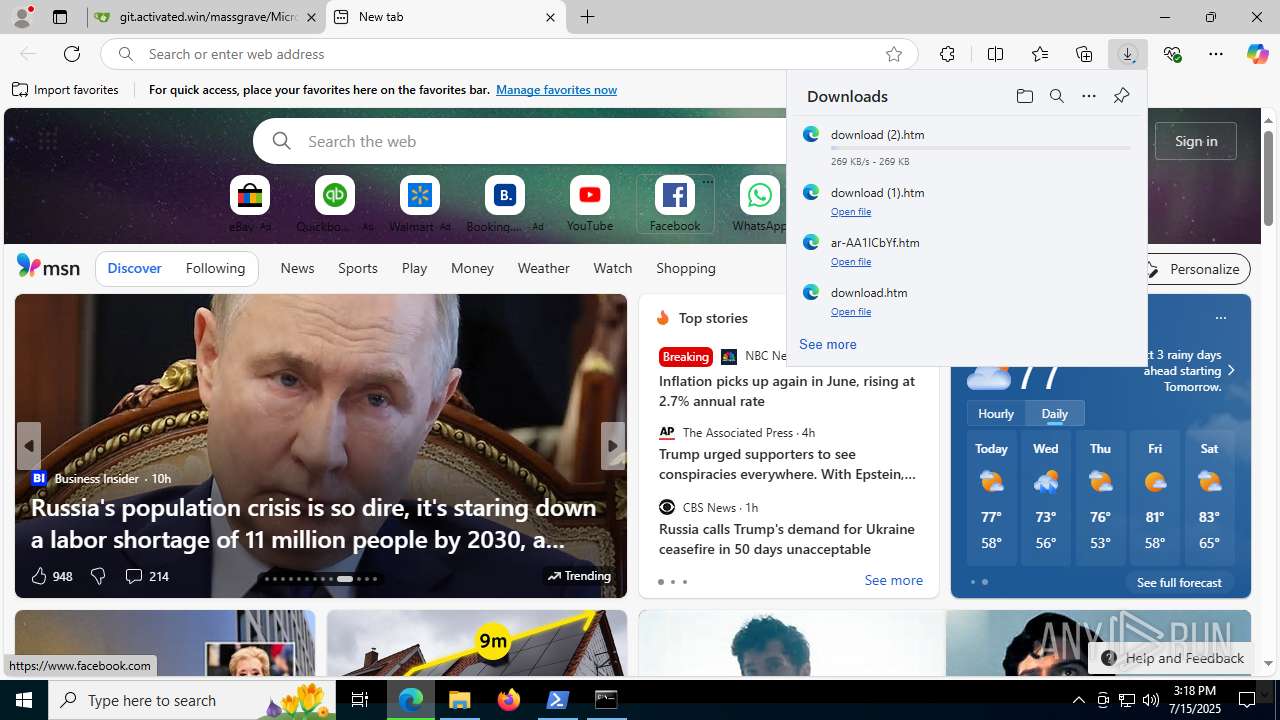Click the Sign in button

(1196, 141)
